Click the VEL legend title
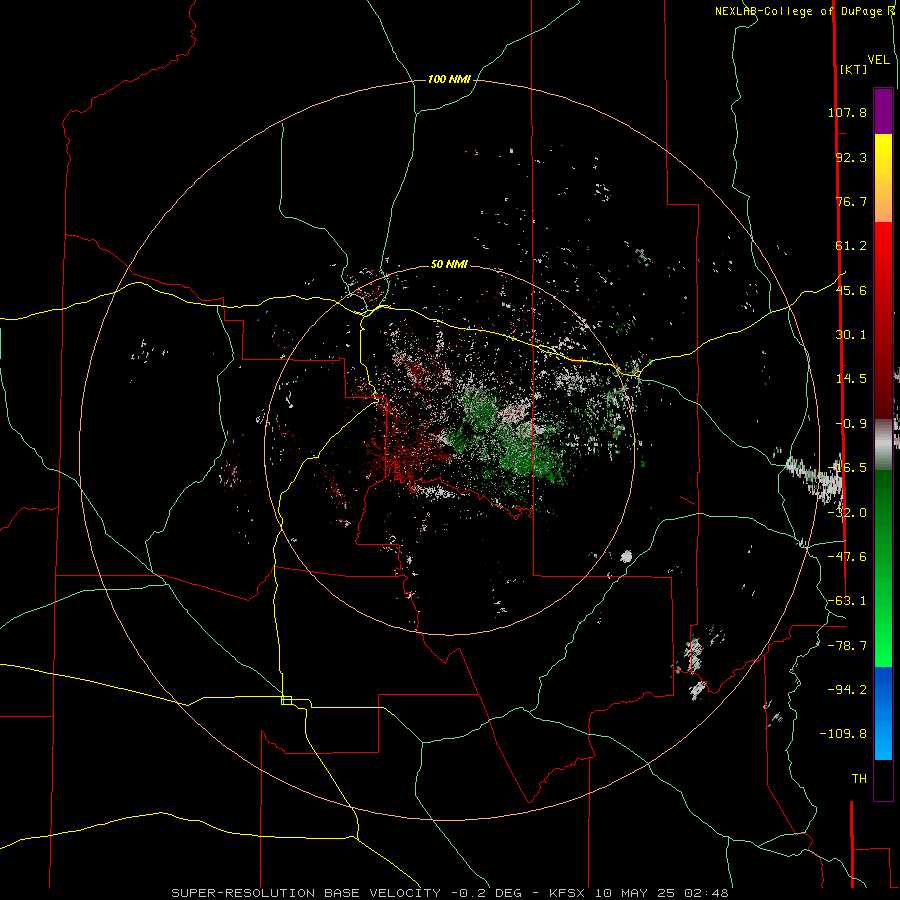Viewport: 900px width, 900px height. (x=878, y=60)
